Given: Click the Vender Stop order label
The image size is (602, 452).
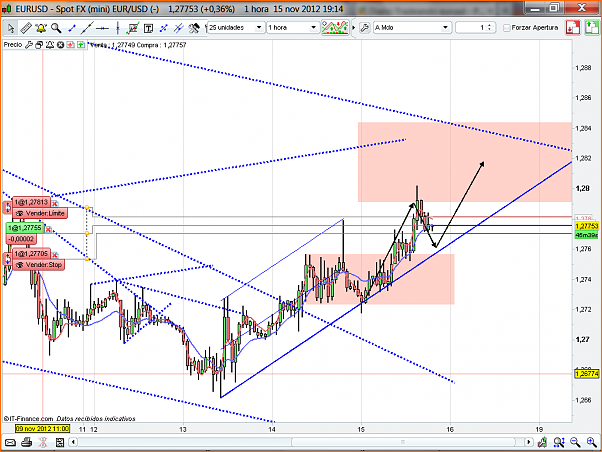Looking at the screenshot, I should pos(39,265).
